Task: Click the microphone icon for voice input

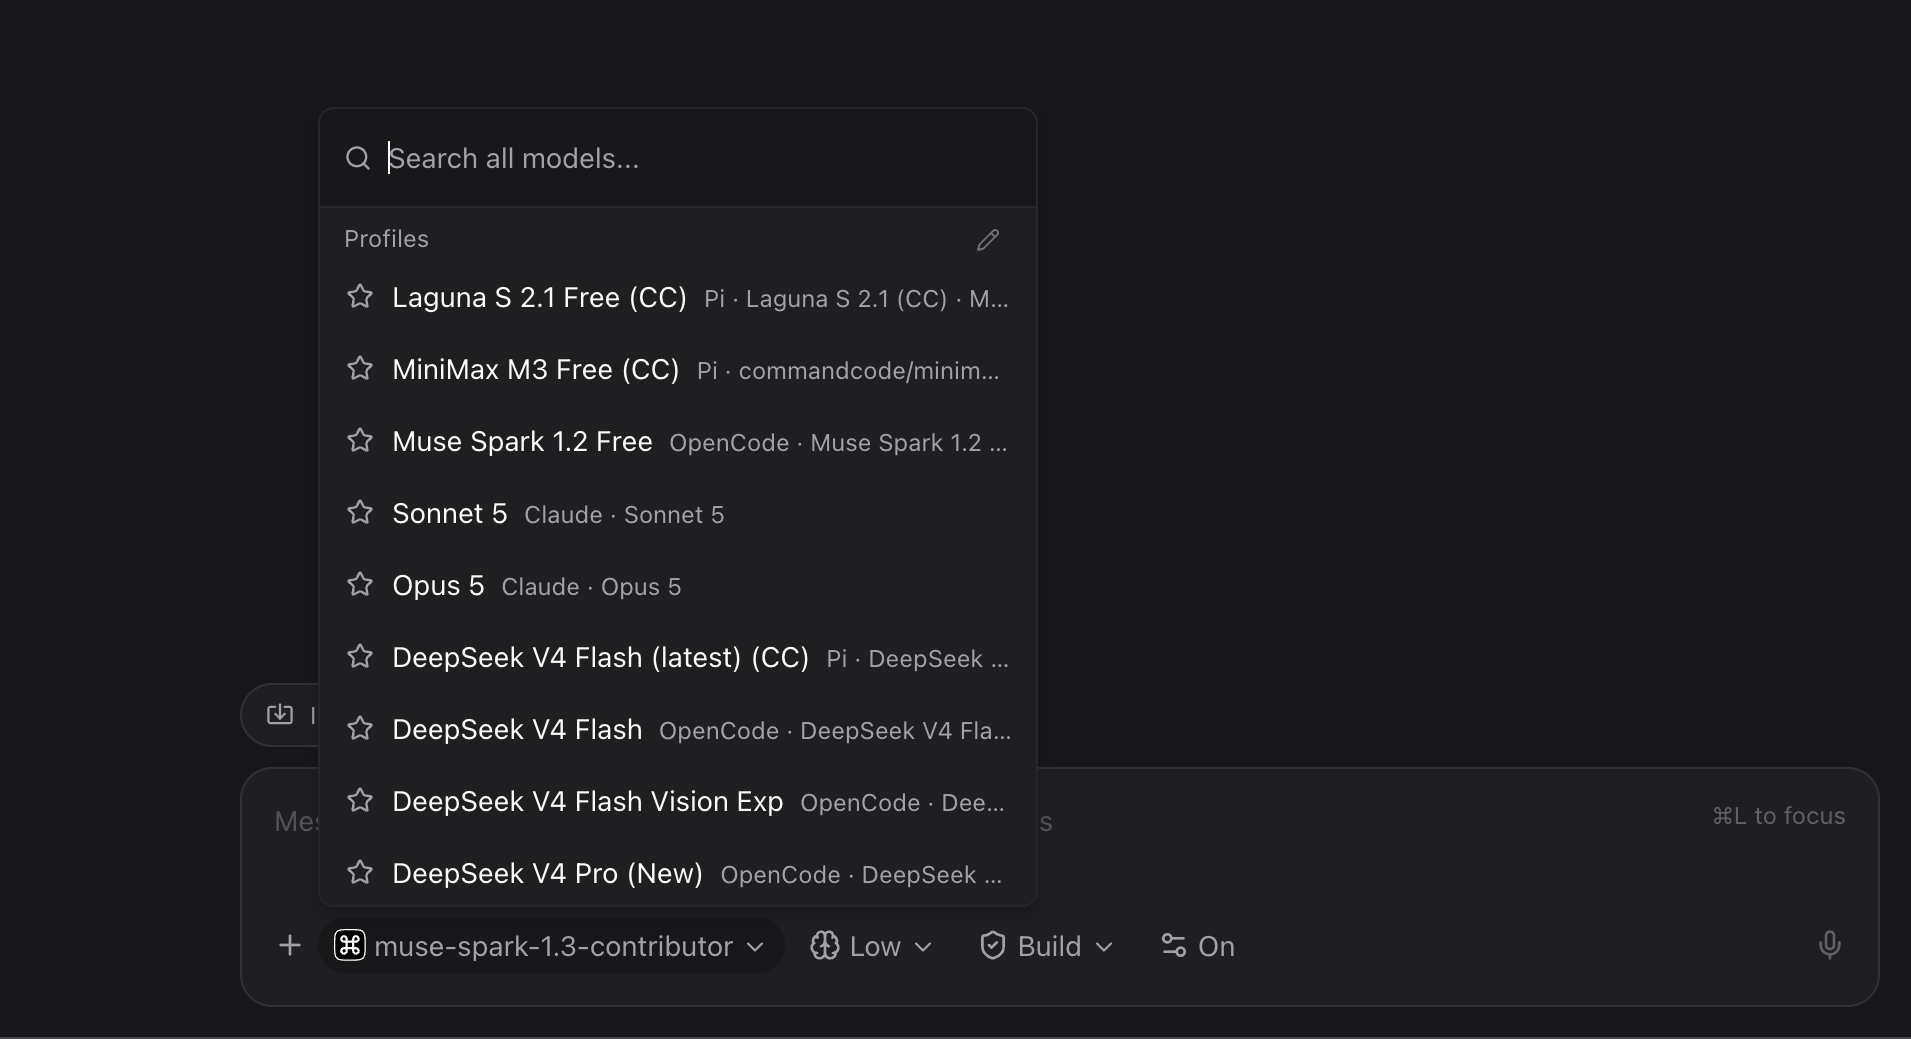Action: pyautogui.click(x=1829, y=945)
